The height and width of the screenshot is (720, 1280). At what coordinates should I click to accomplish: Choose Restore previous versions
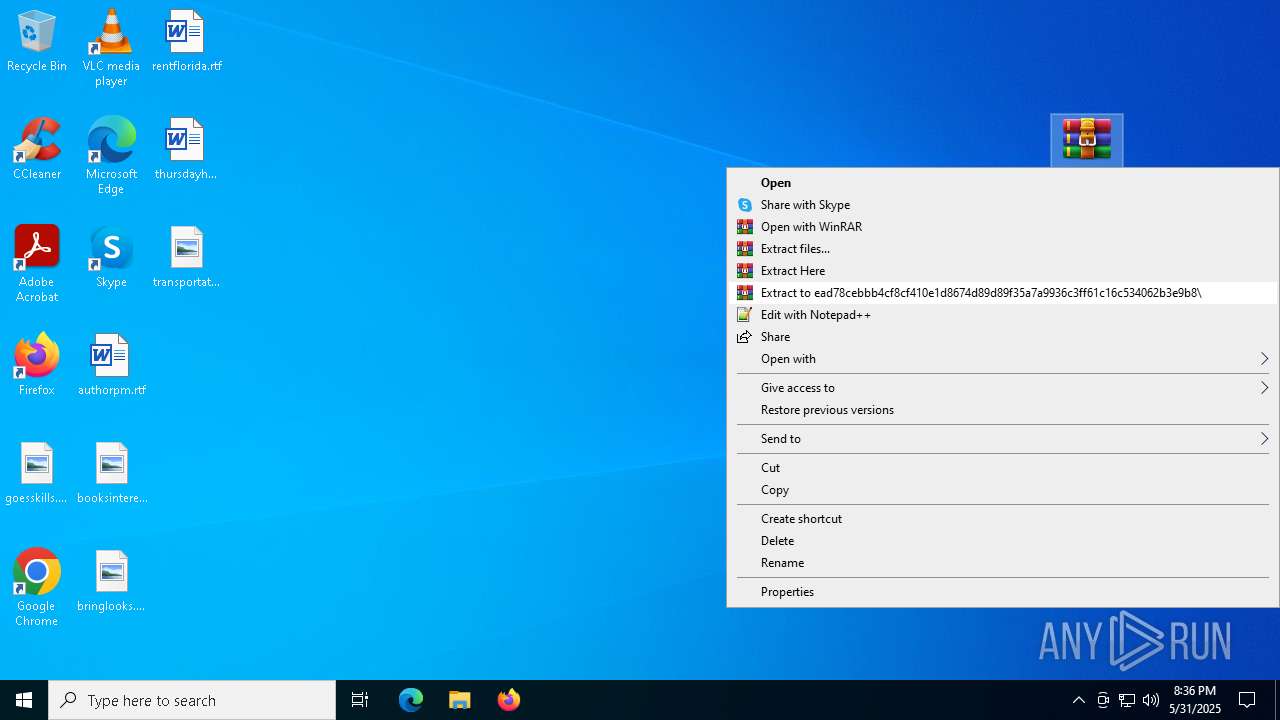[1002, 410]
